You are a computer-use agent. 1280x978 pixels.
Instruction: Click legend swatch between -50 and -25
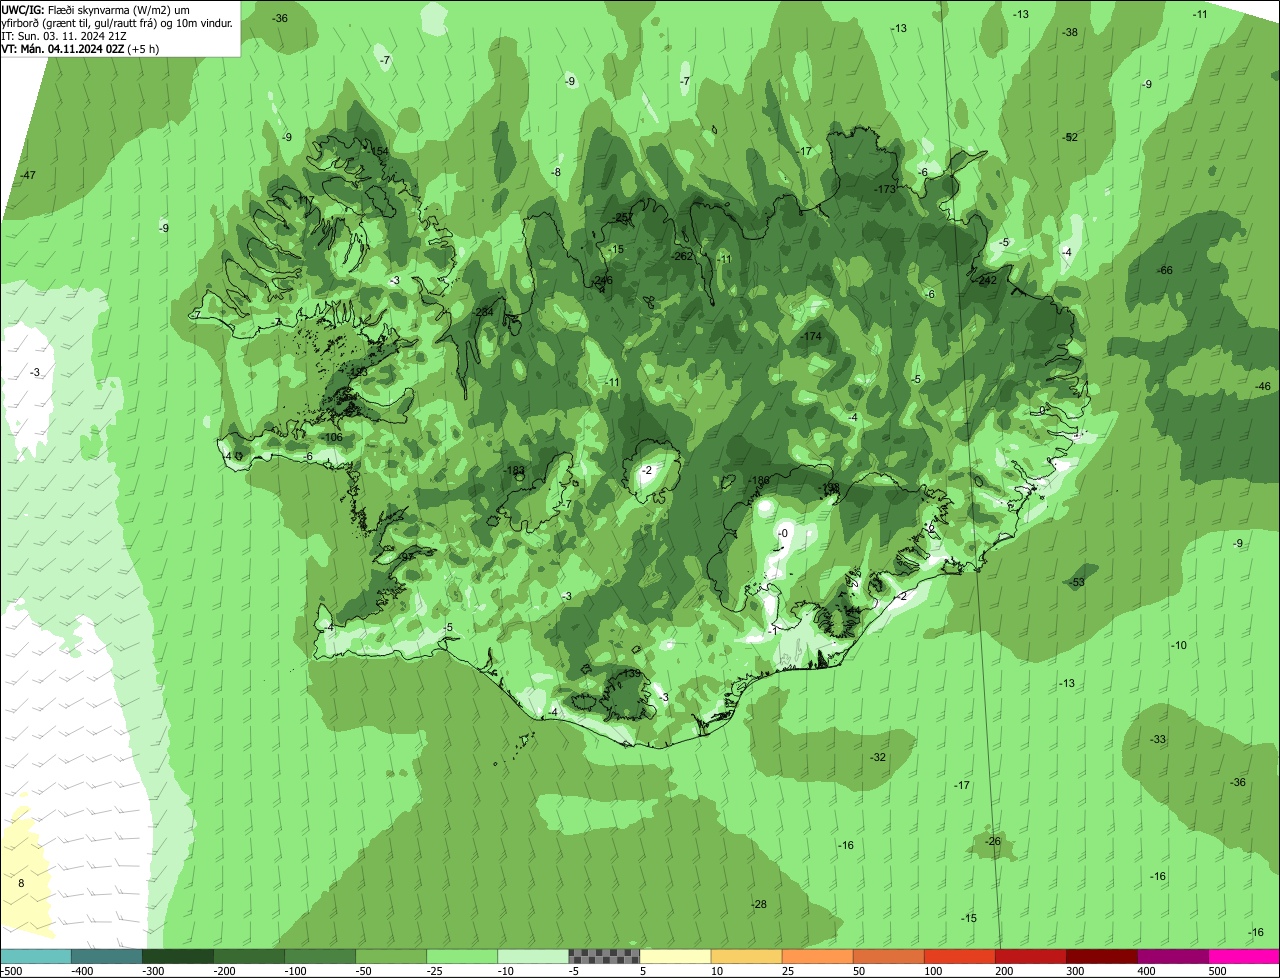pyautogui.click(x=391, y=956)
